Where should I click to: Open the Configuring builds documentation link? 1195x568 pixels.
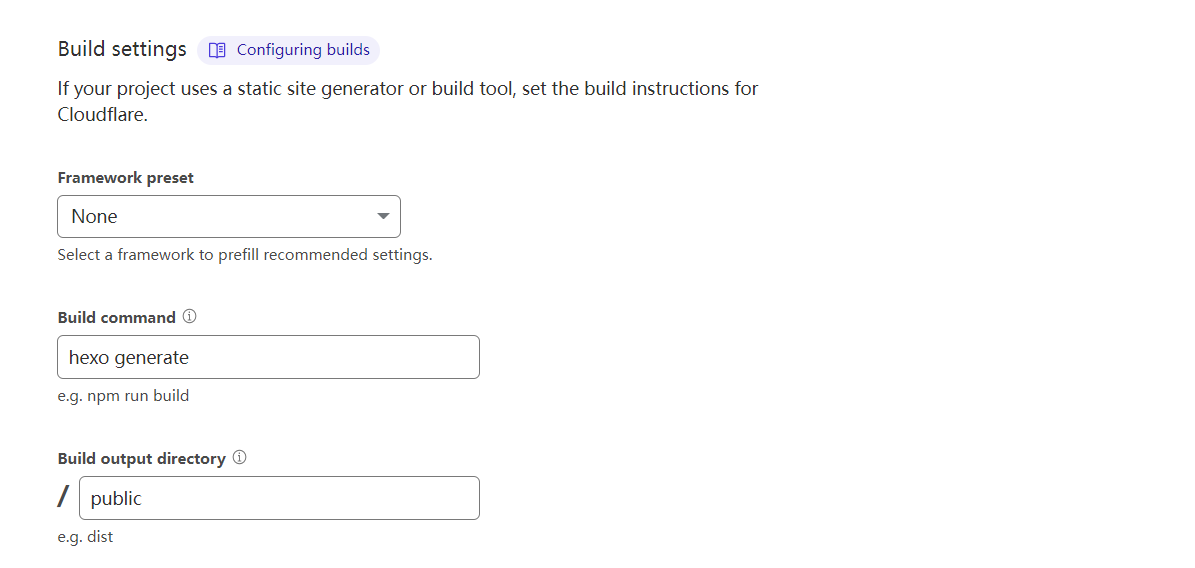click(x=302, y=50)
